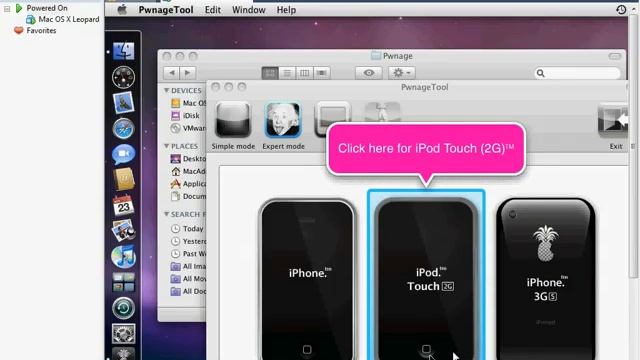Select iDisk in Finder sidebar
The height and width of the screenshot is (360, 640).
185,116
